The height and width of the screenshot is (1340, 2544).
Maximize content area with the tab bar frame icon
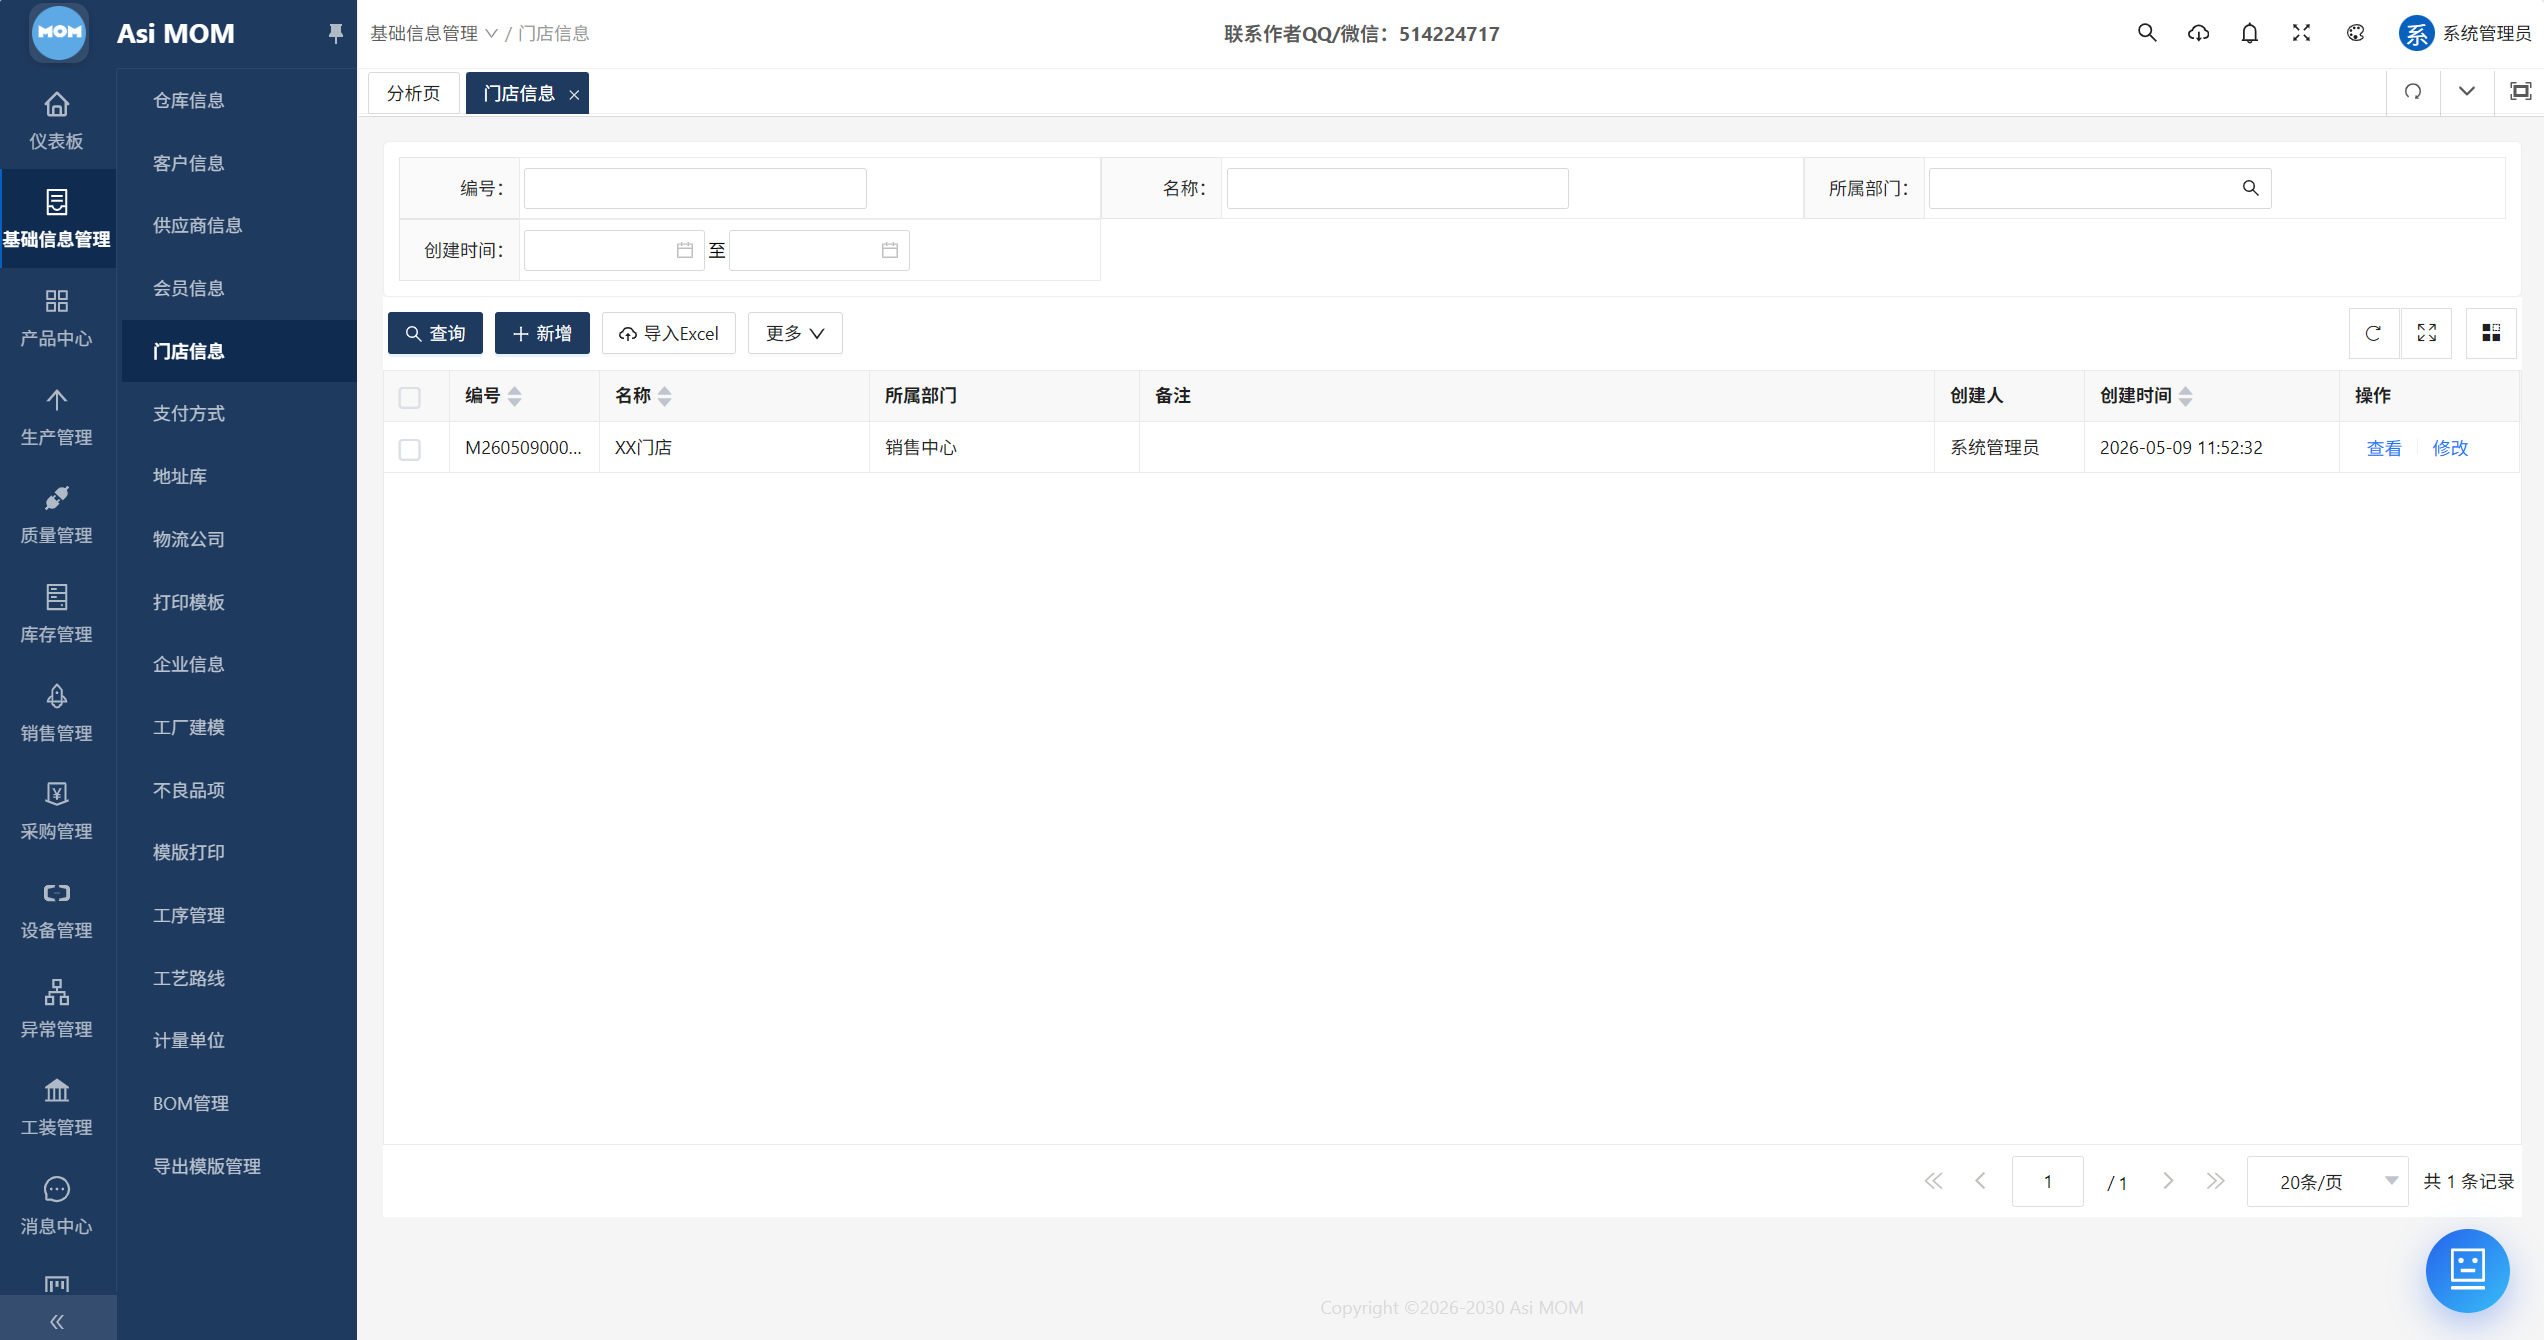[2521, 92]
